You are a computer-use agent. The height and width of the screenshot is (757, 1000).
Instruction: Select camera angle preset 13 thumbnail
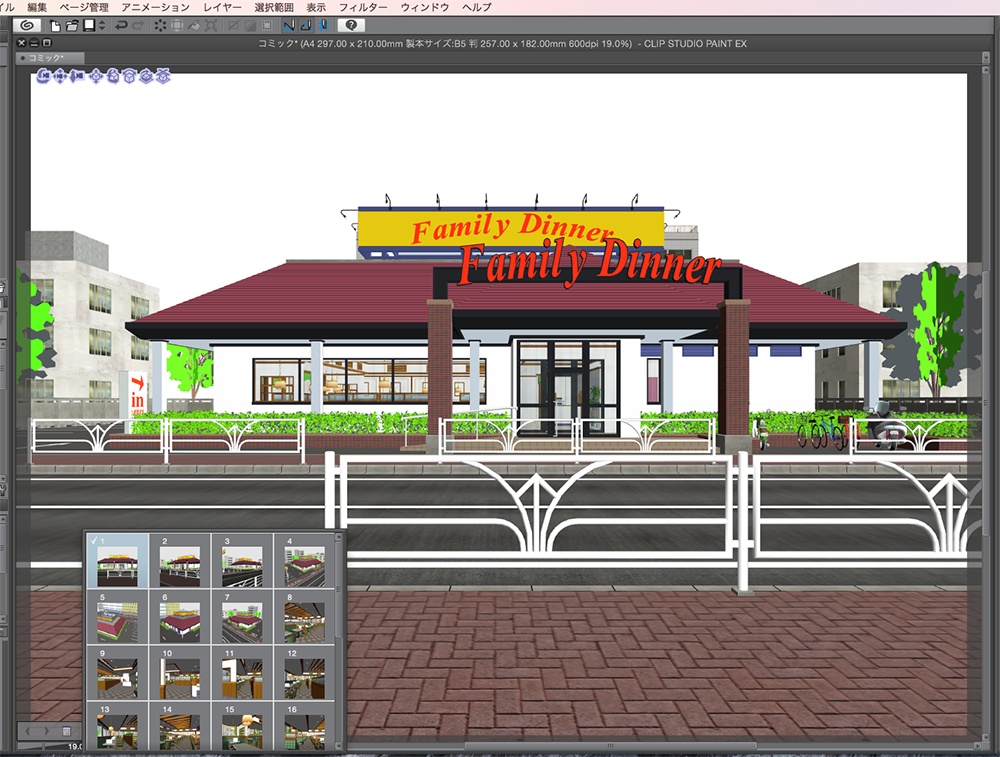point(117,726)
